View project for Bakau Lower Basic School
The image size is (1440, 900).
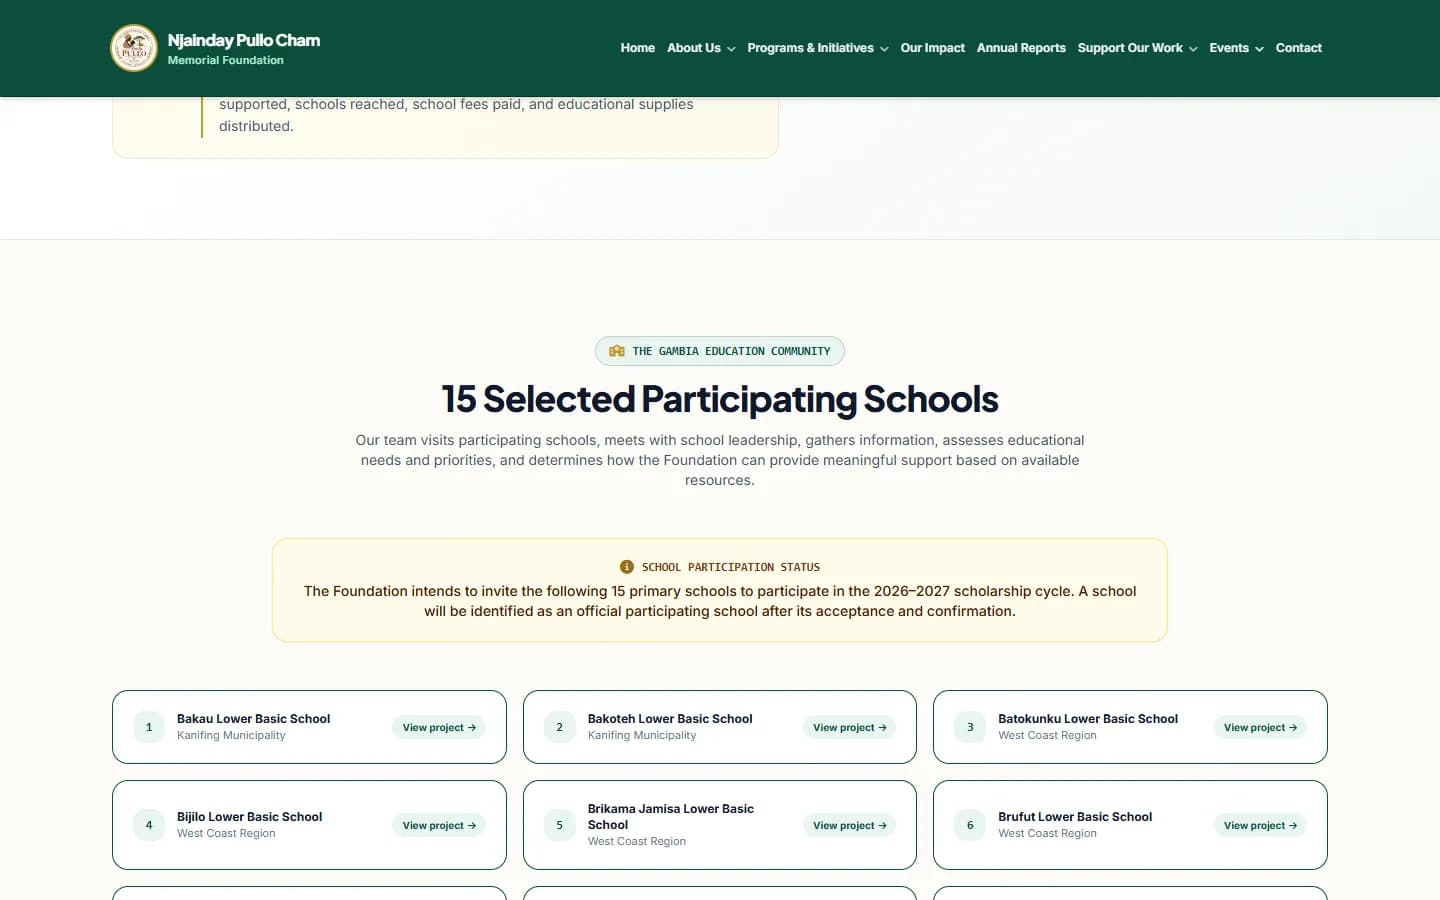point(439,727)
